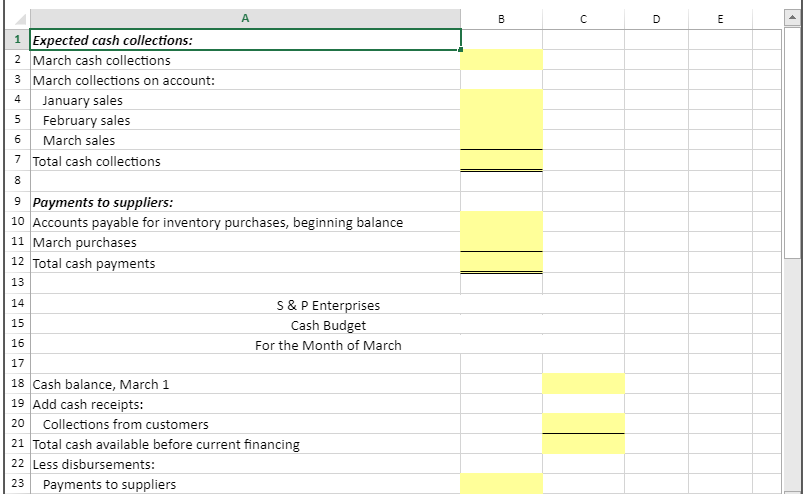Click the vertical scrollbar thumb
The height and width of the screenshot is (502, 807).
coord(792,143)
